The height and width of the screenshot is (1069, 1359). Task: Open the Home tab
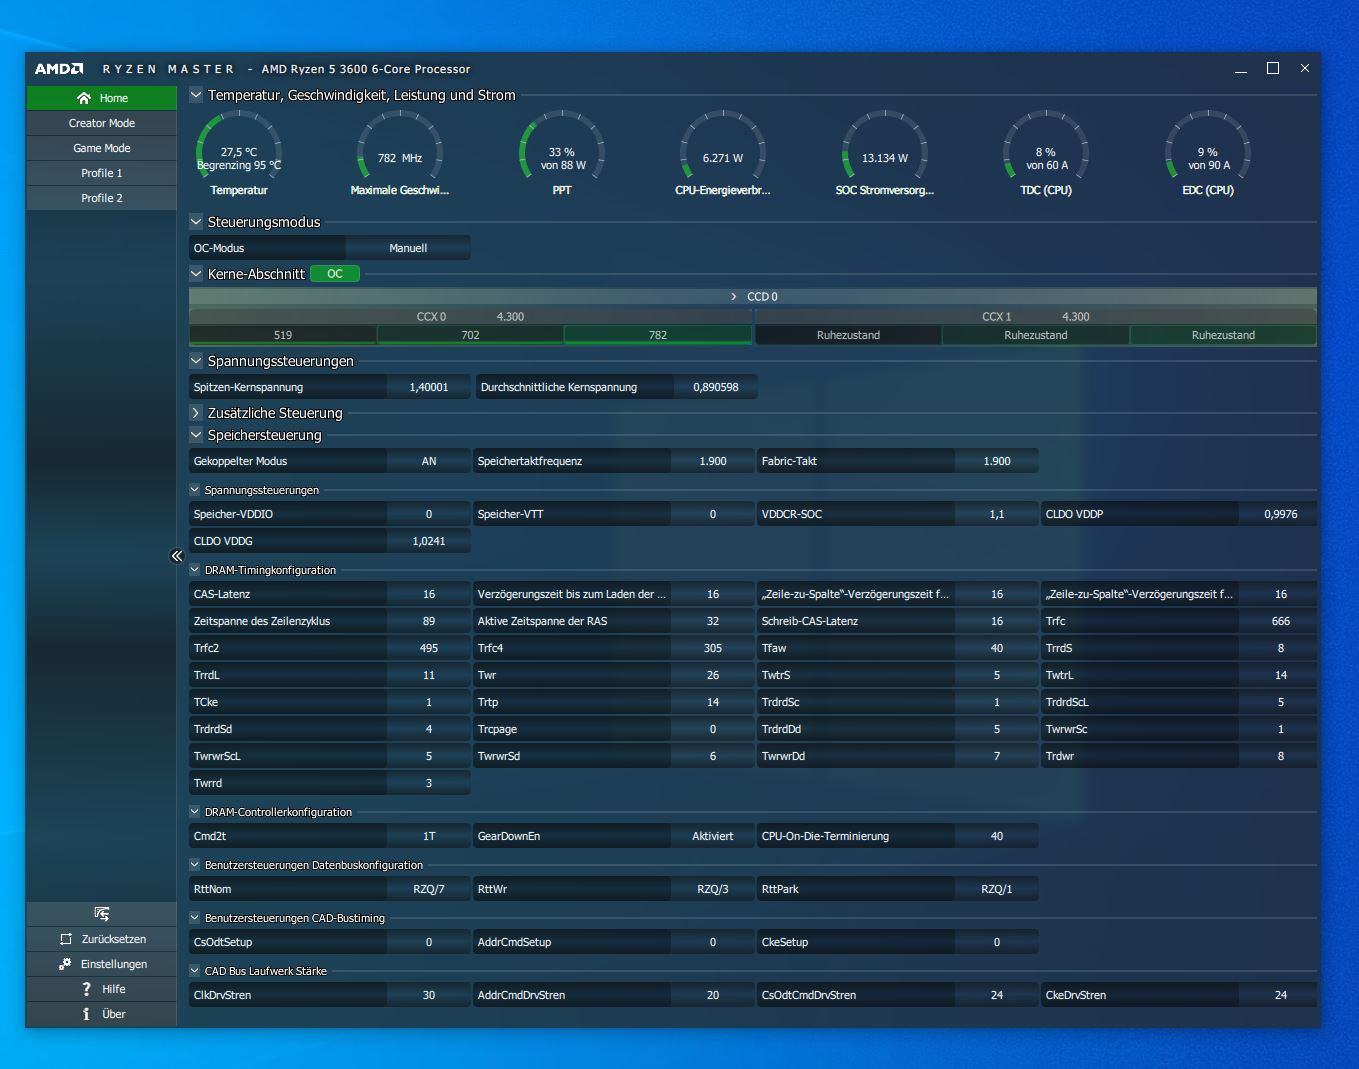[102, 98]
